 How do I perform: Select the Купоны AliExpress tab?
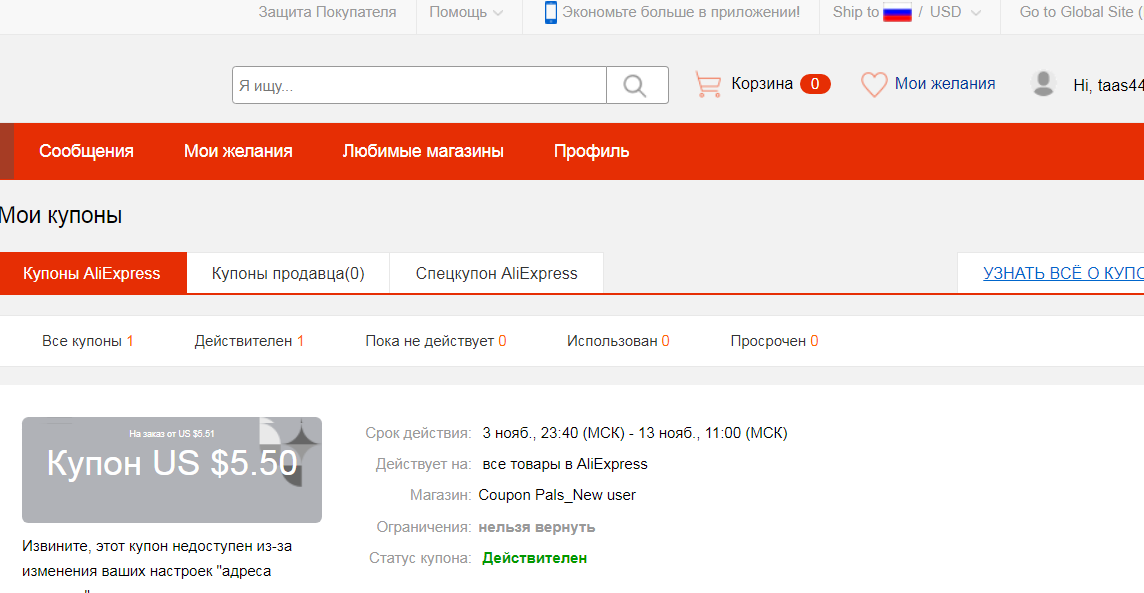click(92, 274)
